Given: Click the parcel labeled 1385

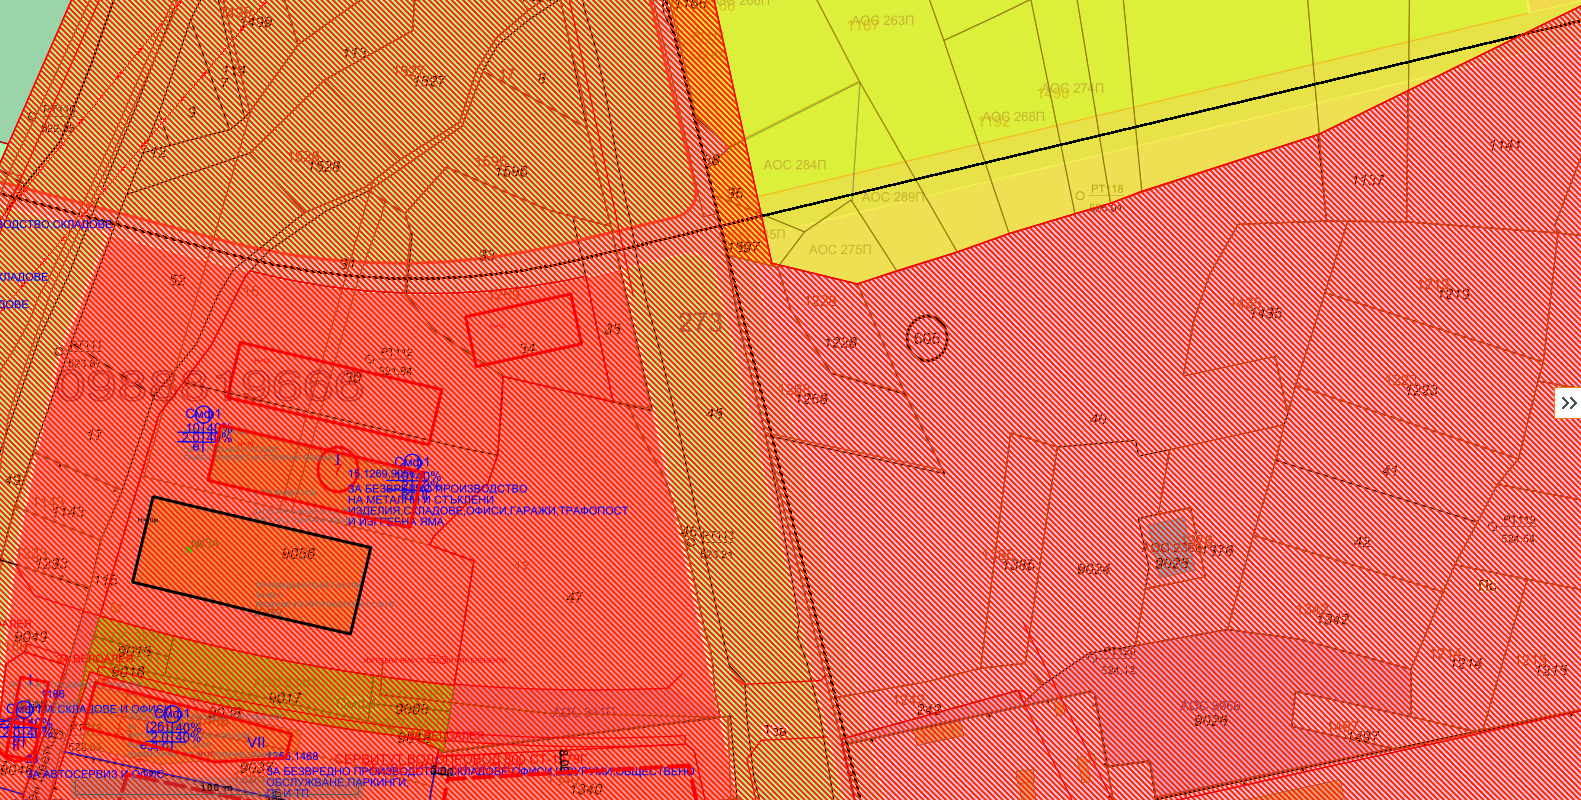Looking at the screenshot, I should 1018,565.
